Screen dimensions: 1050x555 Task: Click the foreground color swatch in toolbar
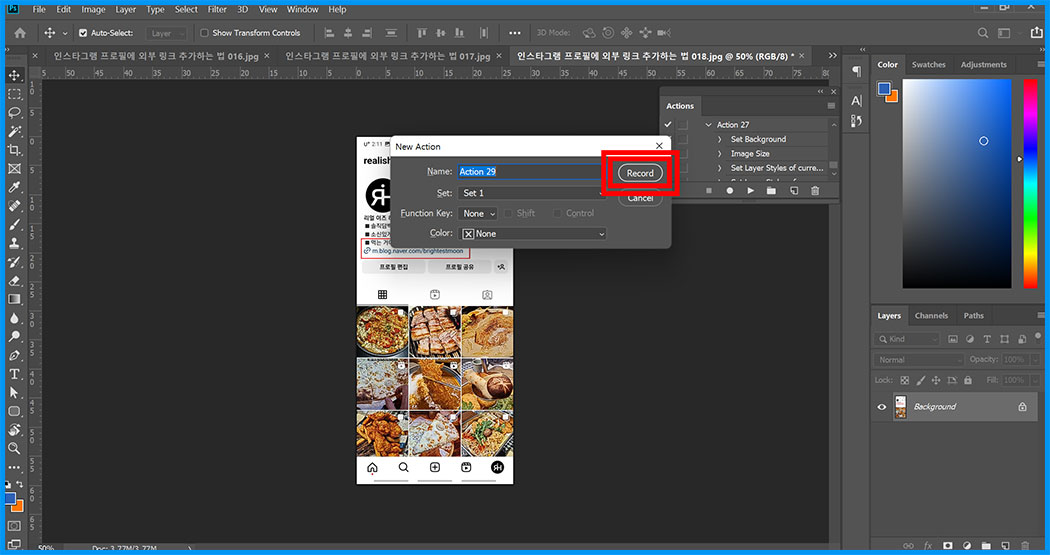10,499
